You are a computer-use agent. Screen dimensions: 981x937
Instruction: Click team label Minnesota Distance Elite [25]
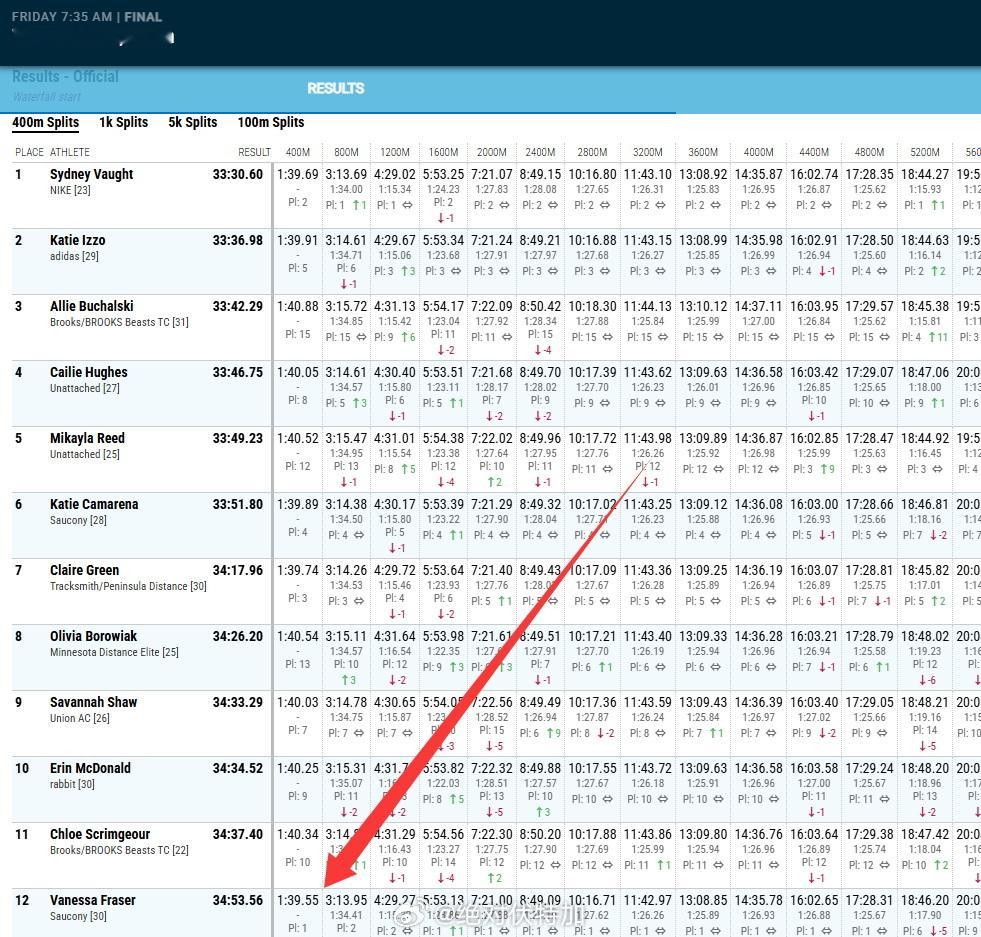[114, 652]
